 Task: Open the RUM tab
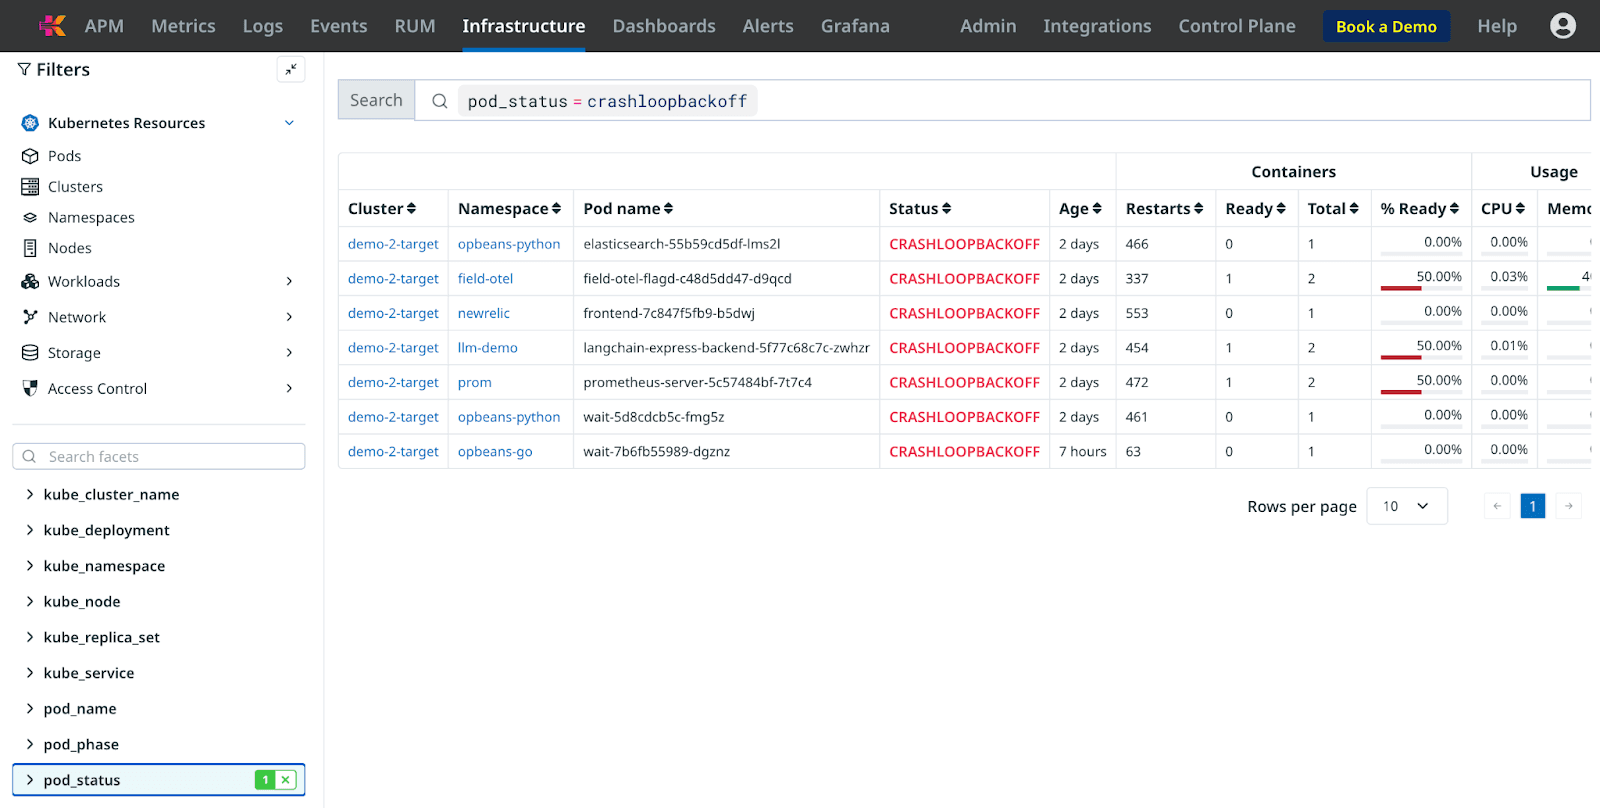click(415, 26)
